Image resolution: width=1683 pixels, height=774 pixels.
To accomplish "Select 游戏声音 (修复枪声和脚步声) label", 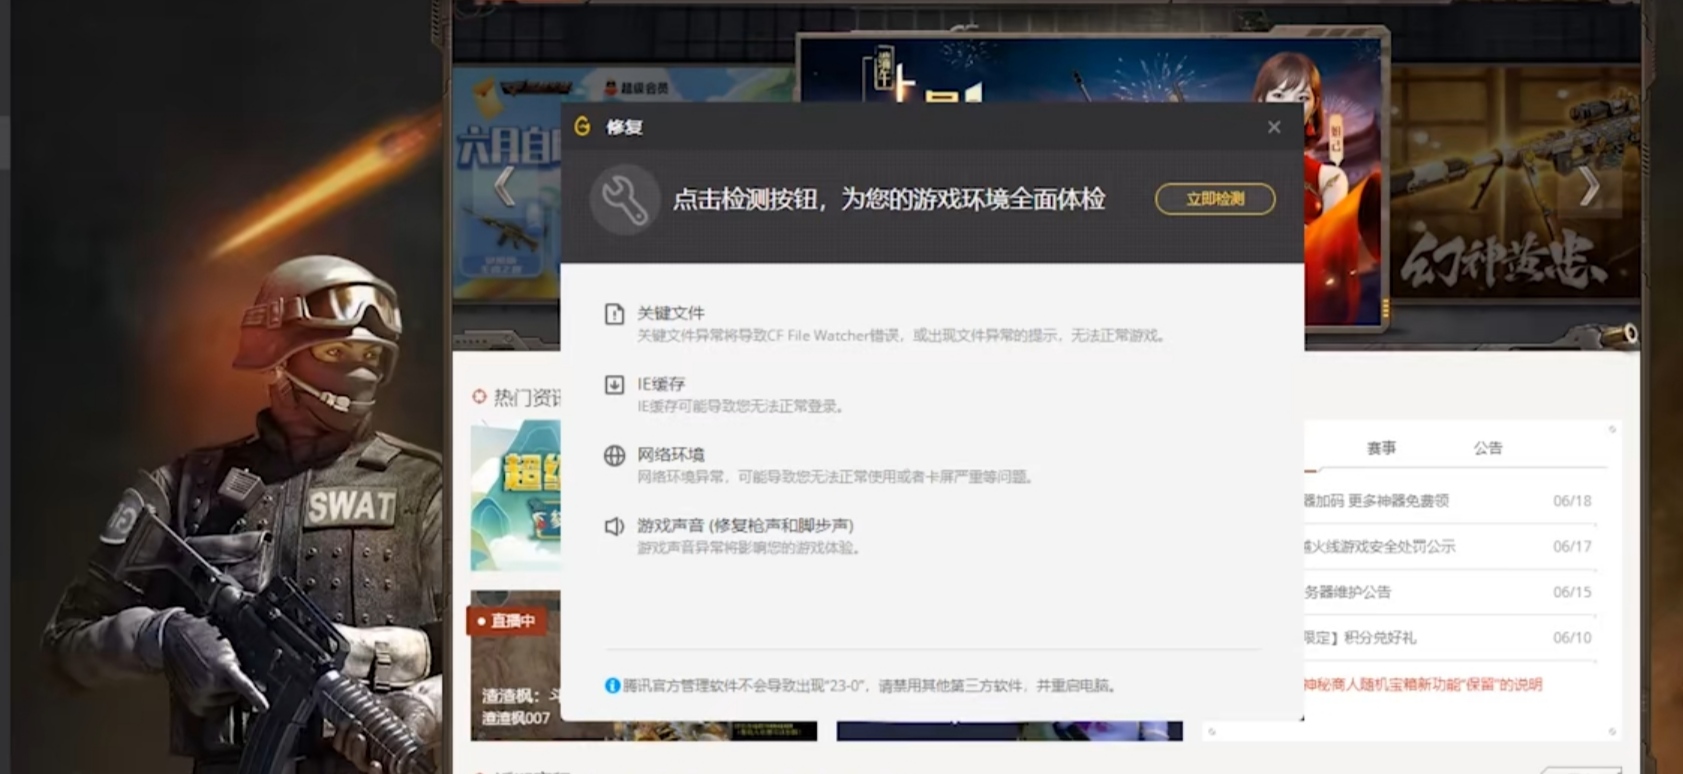I will click(x=745, y=525).
